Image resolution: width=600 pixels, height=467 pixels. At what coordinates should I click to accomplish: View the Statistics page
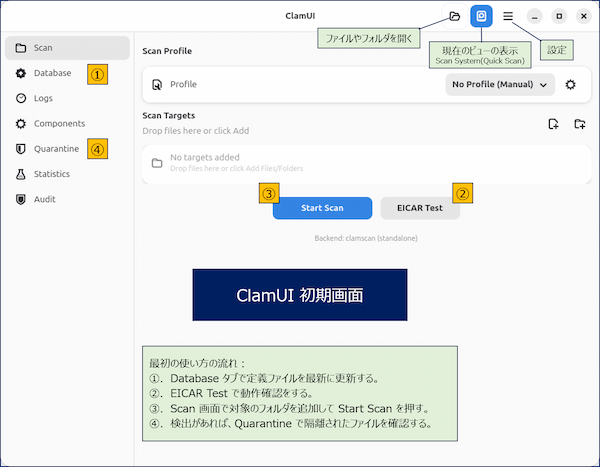pos(67,174)
